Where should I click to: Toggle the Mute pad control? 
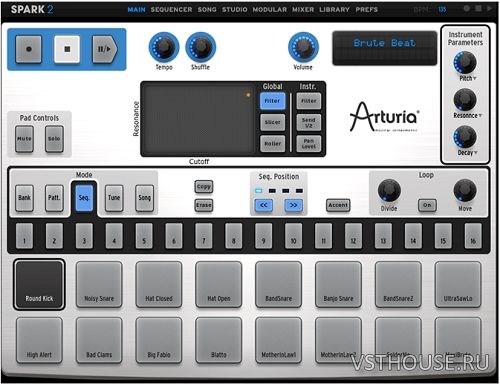24,139
